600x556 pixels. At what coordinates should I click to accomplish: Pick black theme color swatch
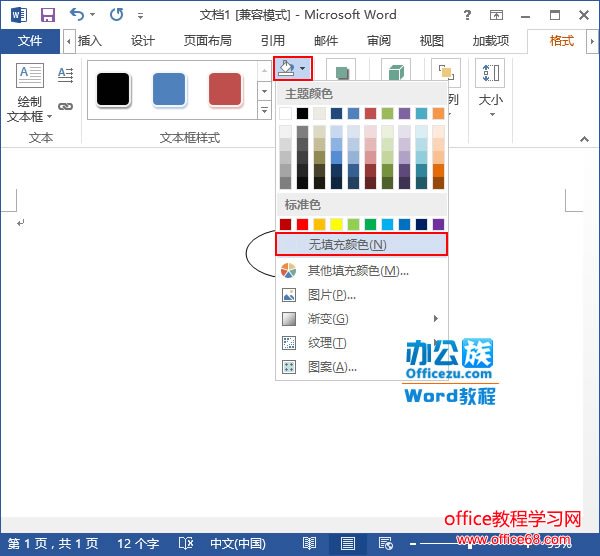coord(302,113)
